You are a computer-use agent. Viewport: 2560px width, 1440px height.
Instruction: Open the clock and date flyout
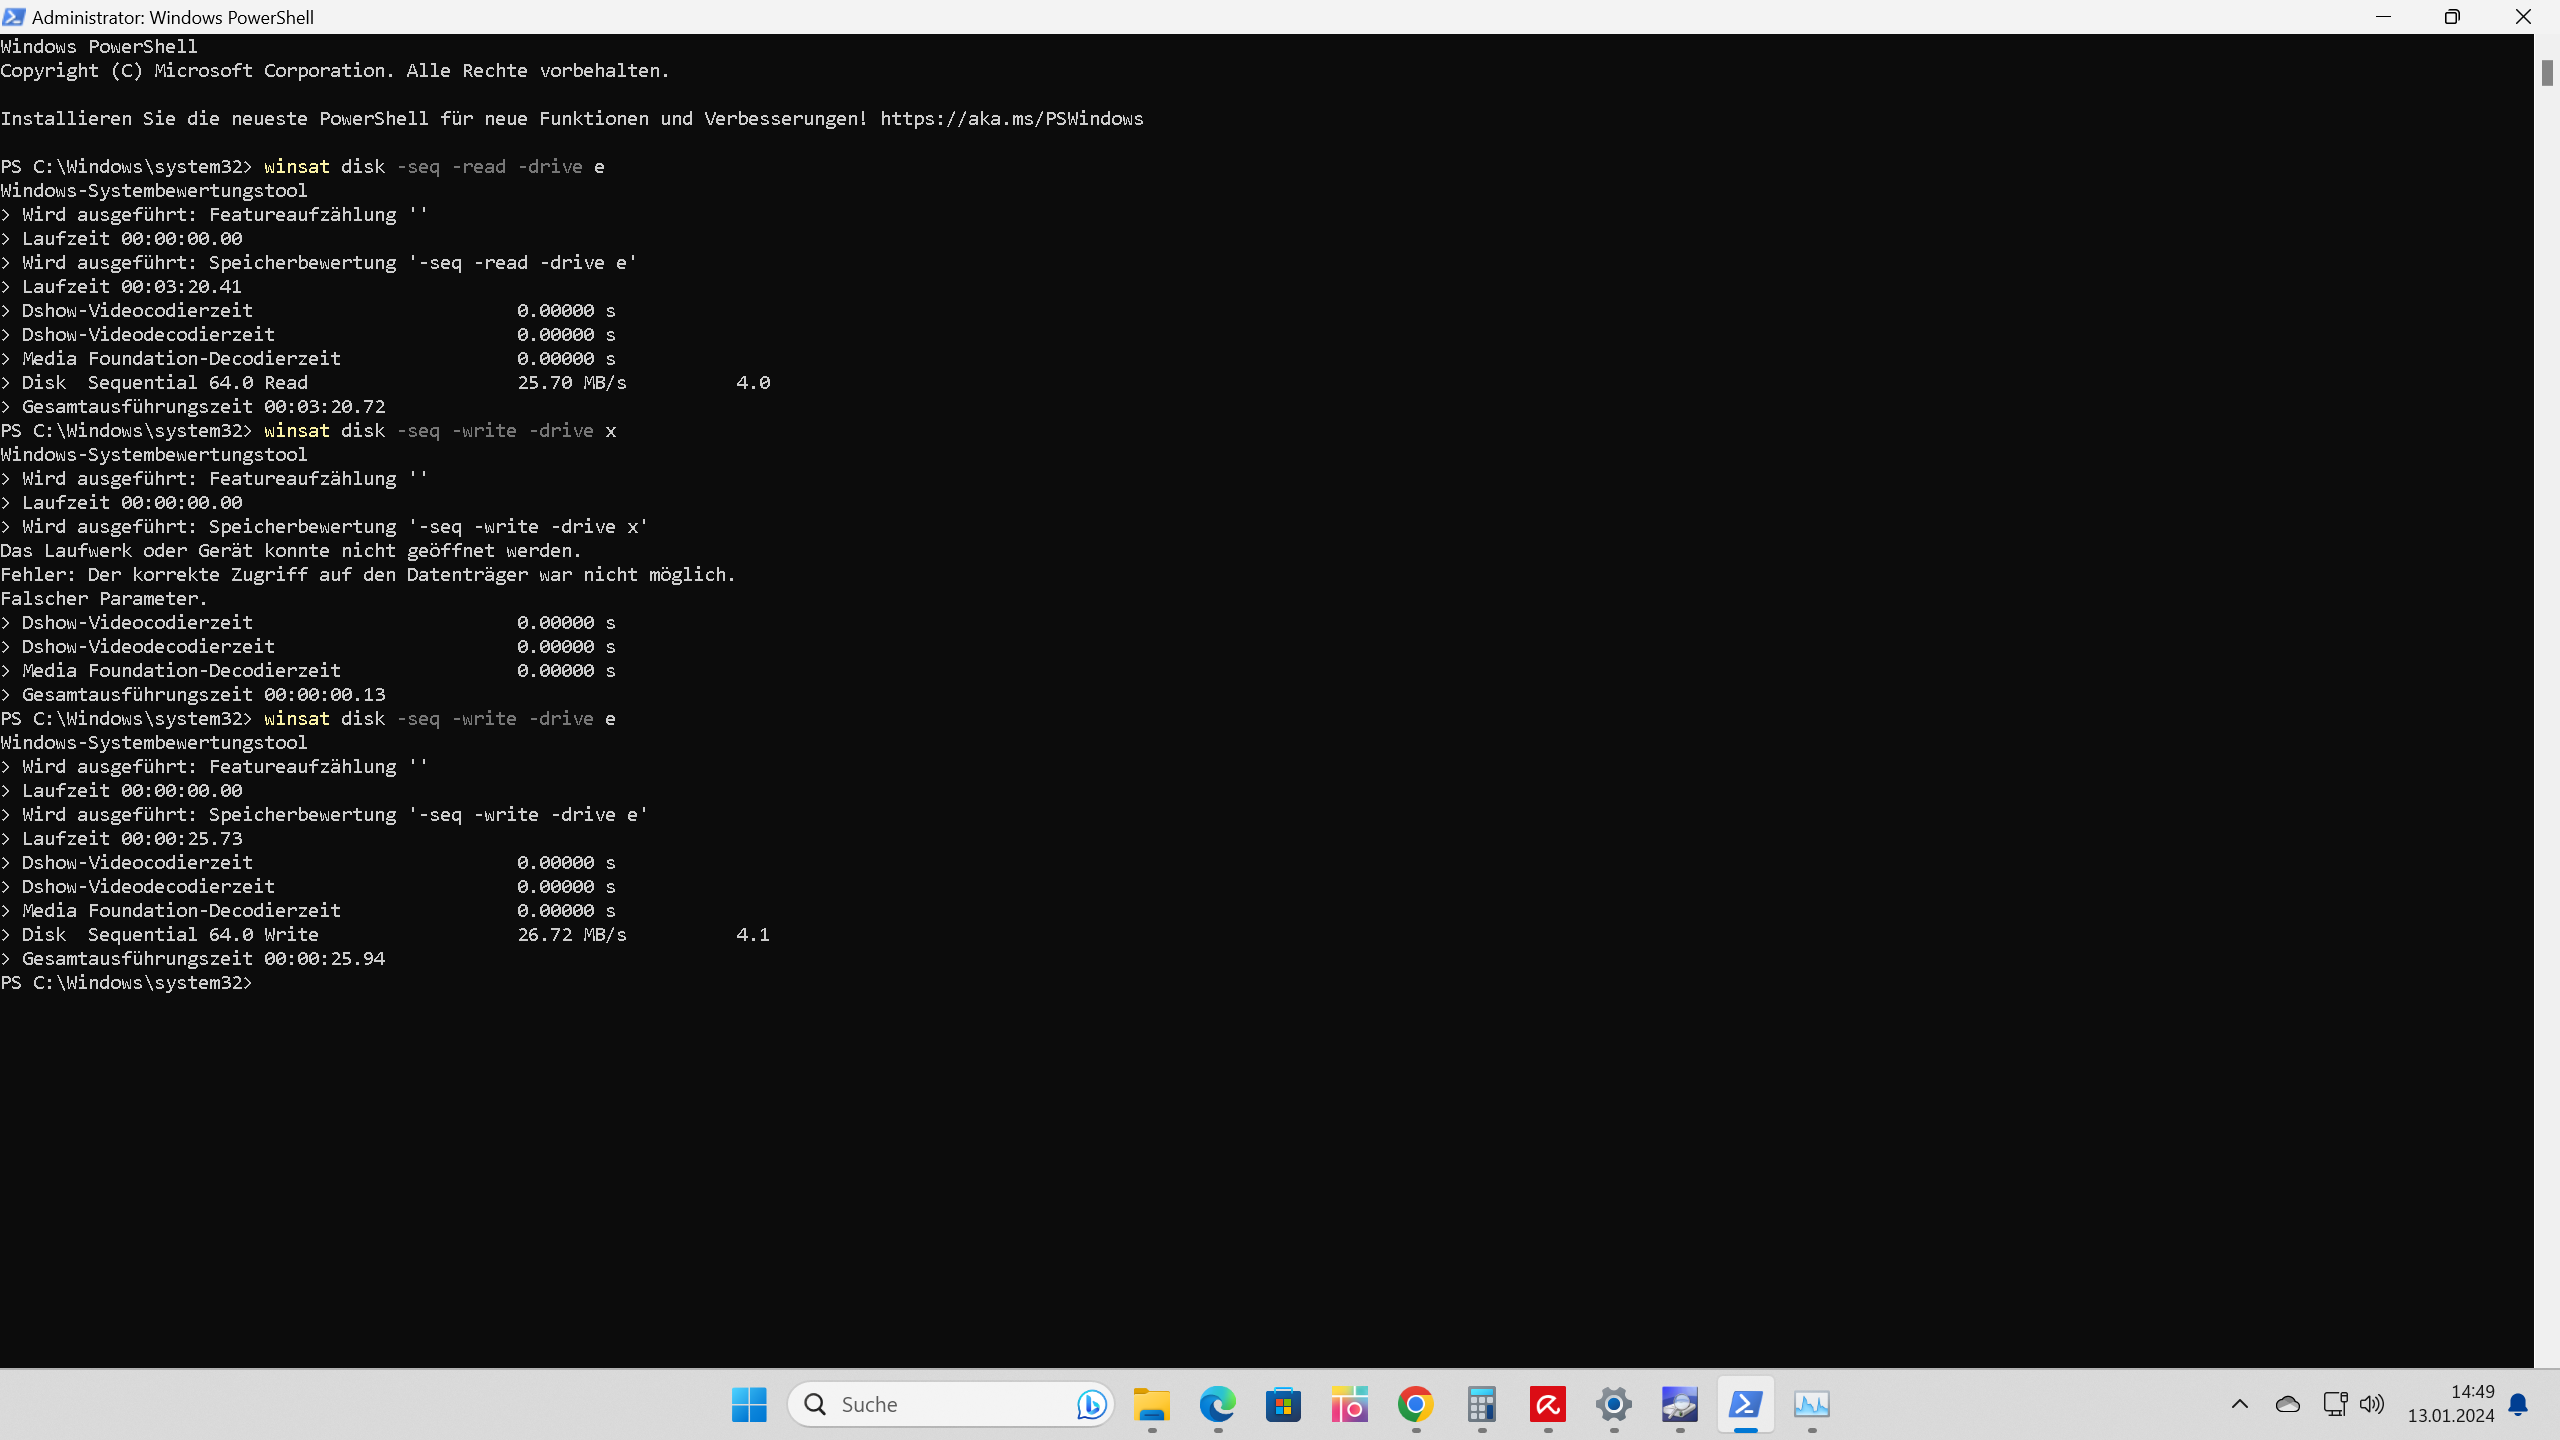(2450, 1404)
